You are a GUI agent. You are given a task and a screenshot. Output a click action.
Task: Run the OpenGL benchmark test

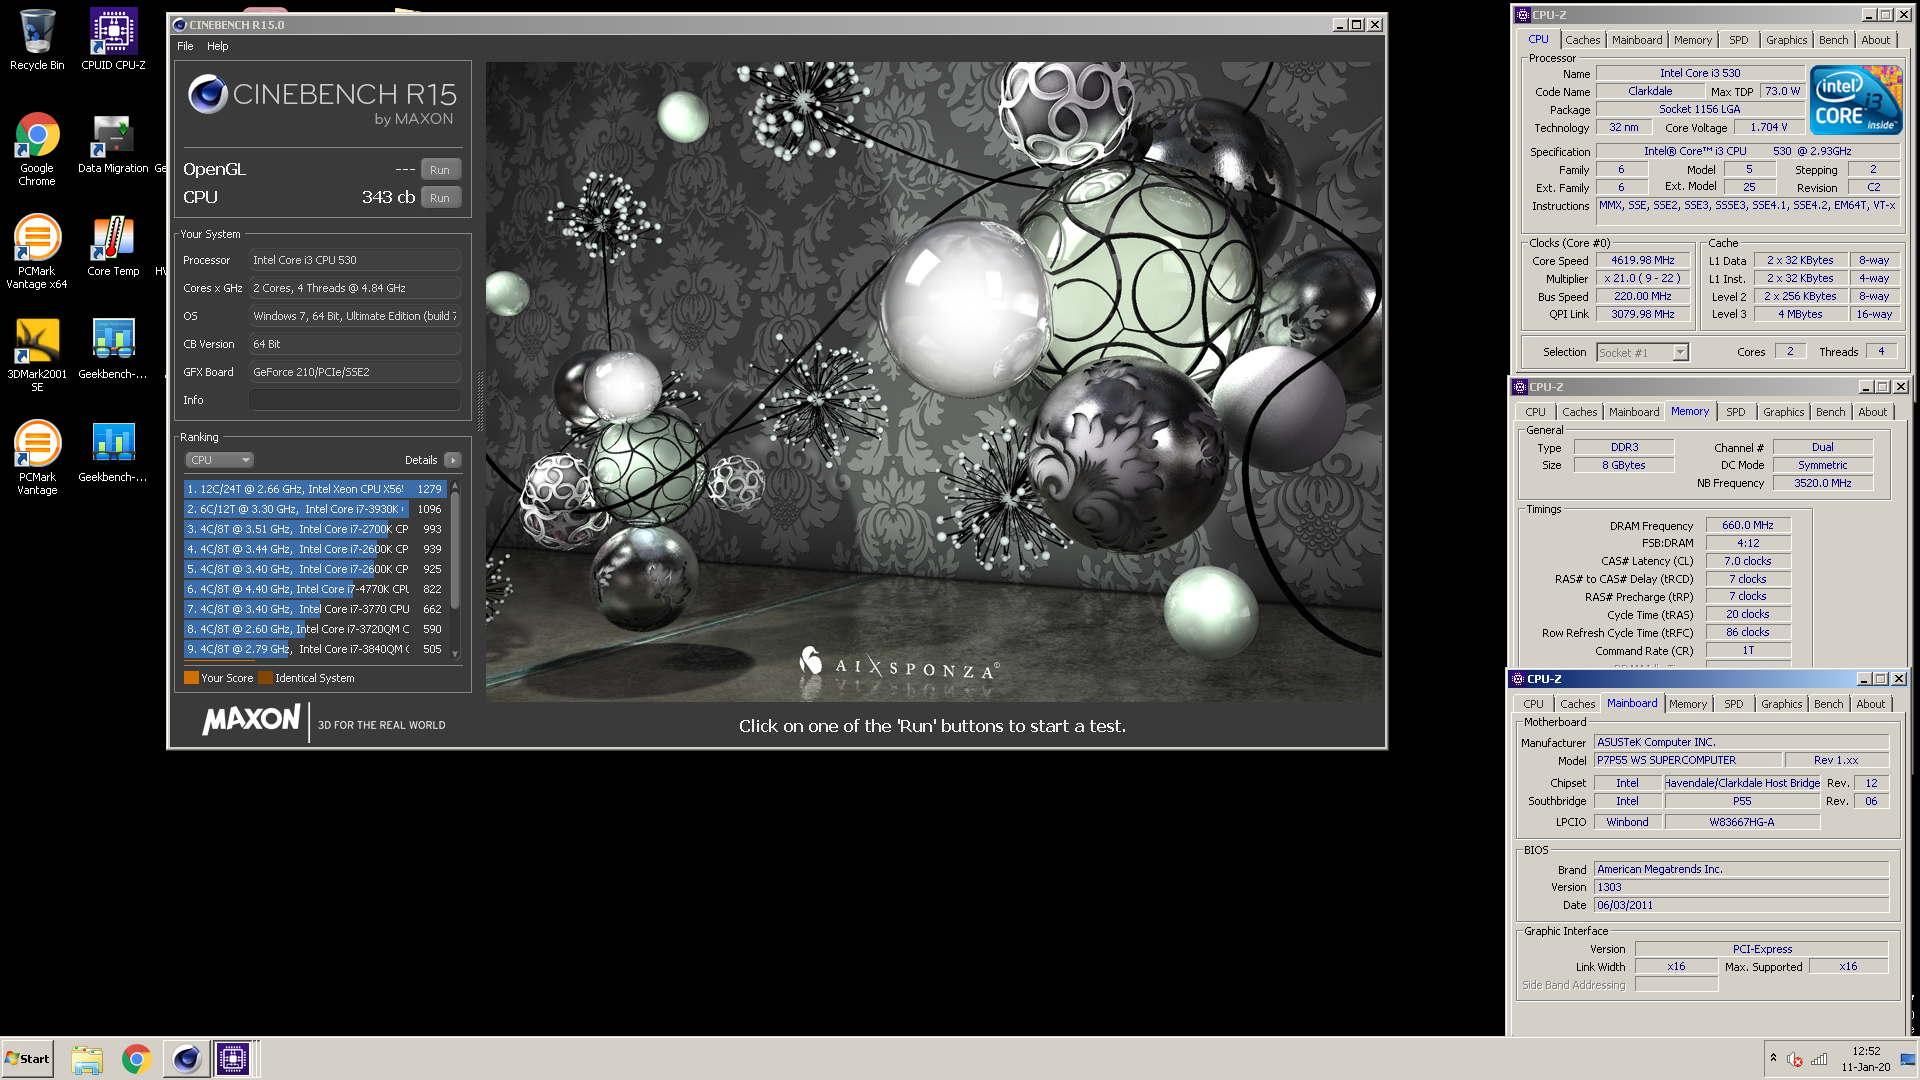coord(440,170)
